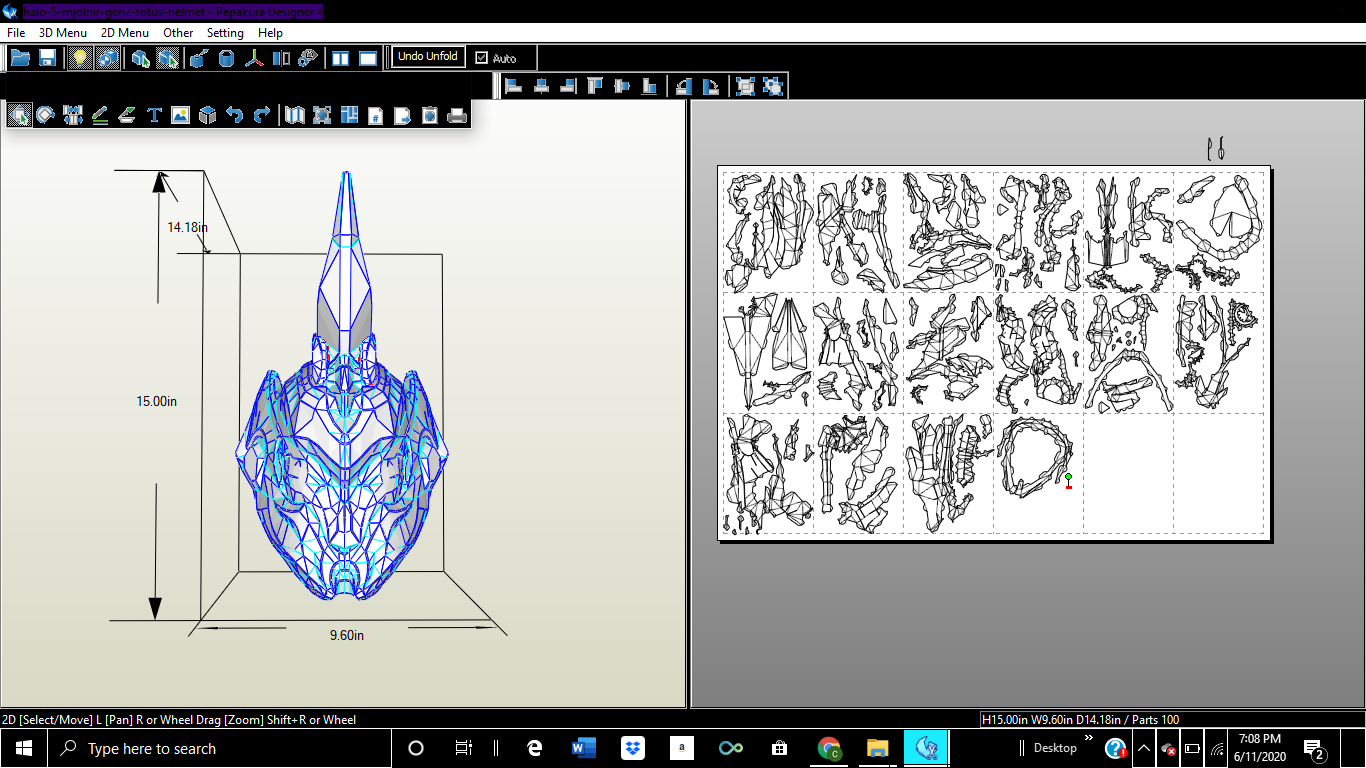
Task: Toggle the light bulb lighting icon
Action: pos(79,58)
